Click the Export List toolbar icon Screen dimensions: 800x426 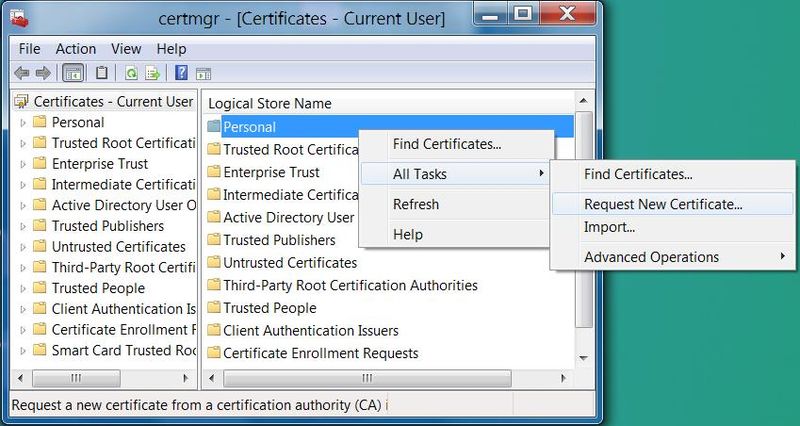click(x=153, y=73)
